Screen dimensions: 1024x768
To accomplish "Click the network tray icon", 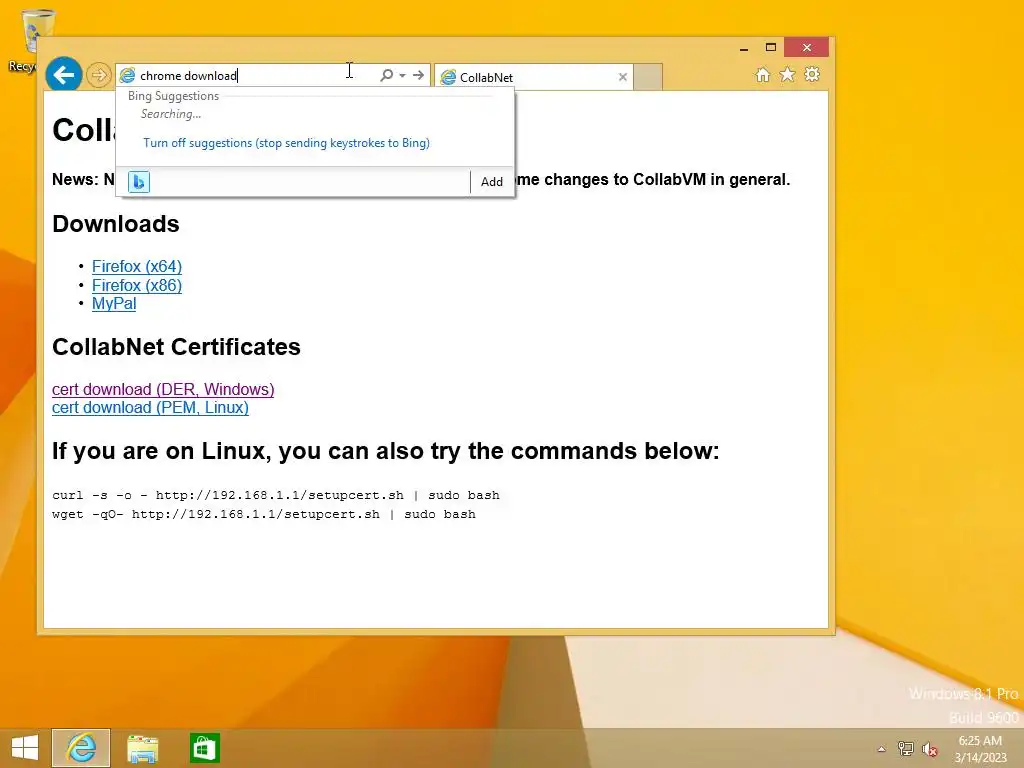I will (905, 748).
